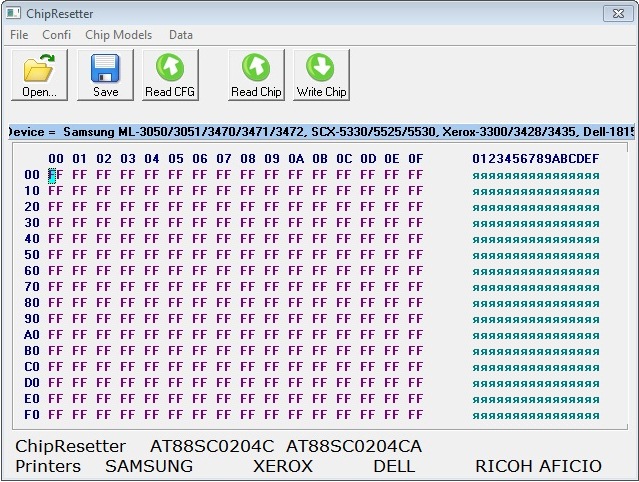Close the ChipResetter window
This screenshot has width=639, height=482.
618,13
